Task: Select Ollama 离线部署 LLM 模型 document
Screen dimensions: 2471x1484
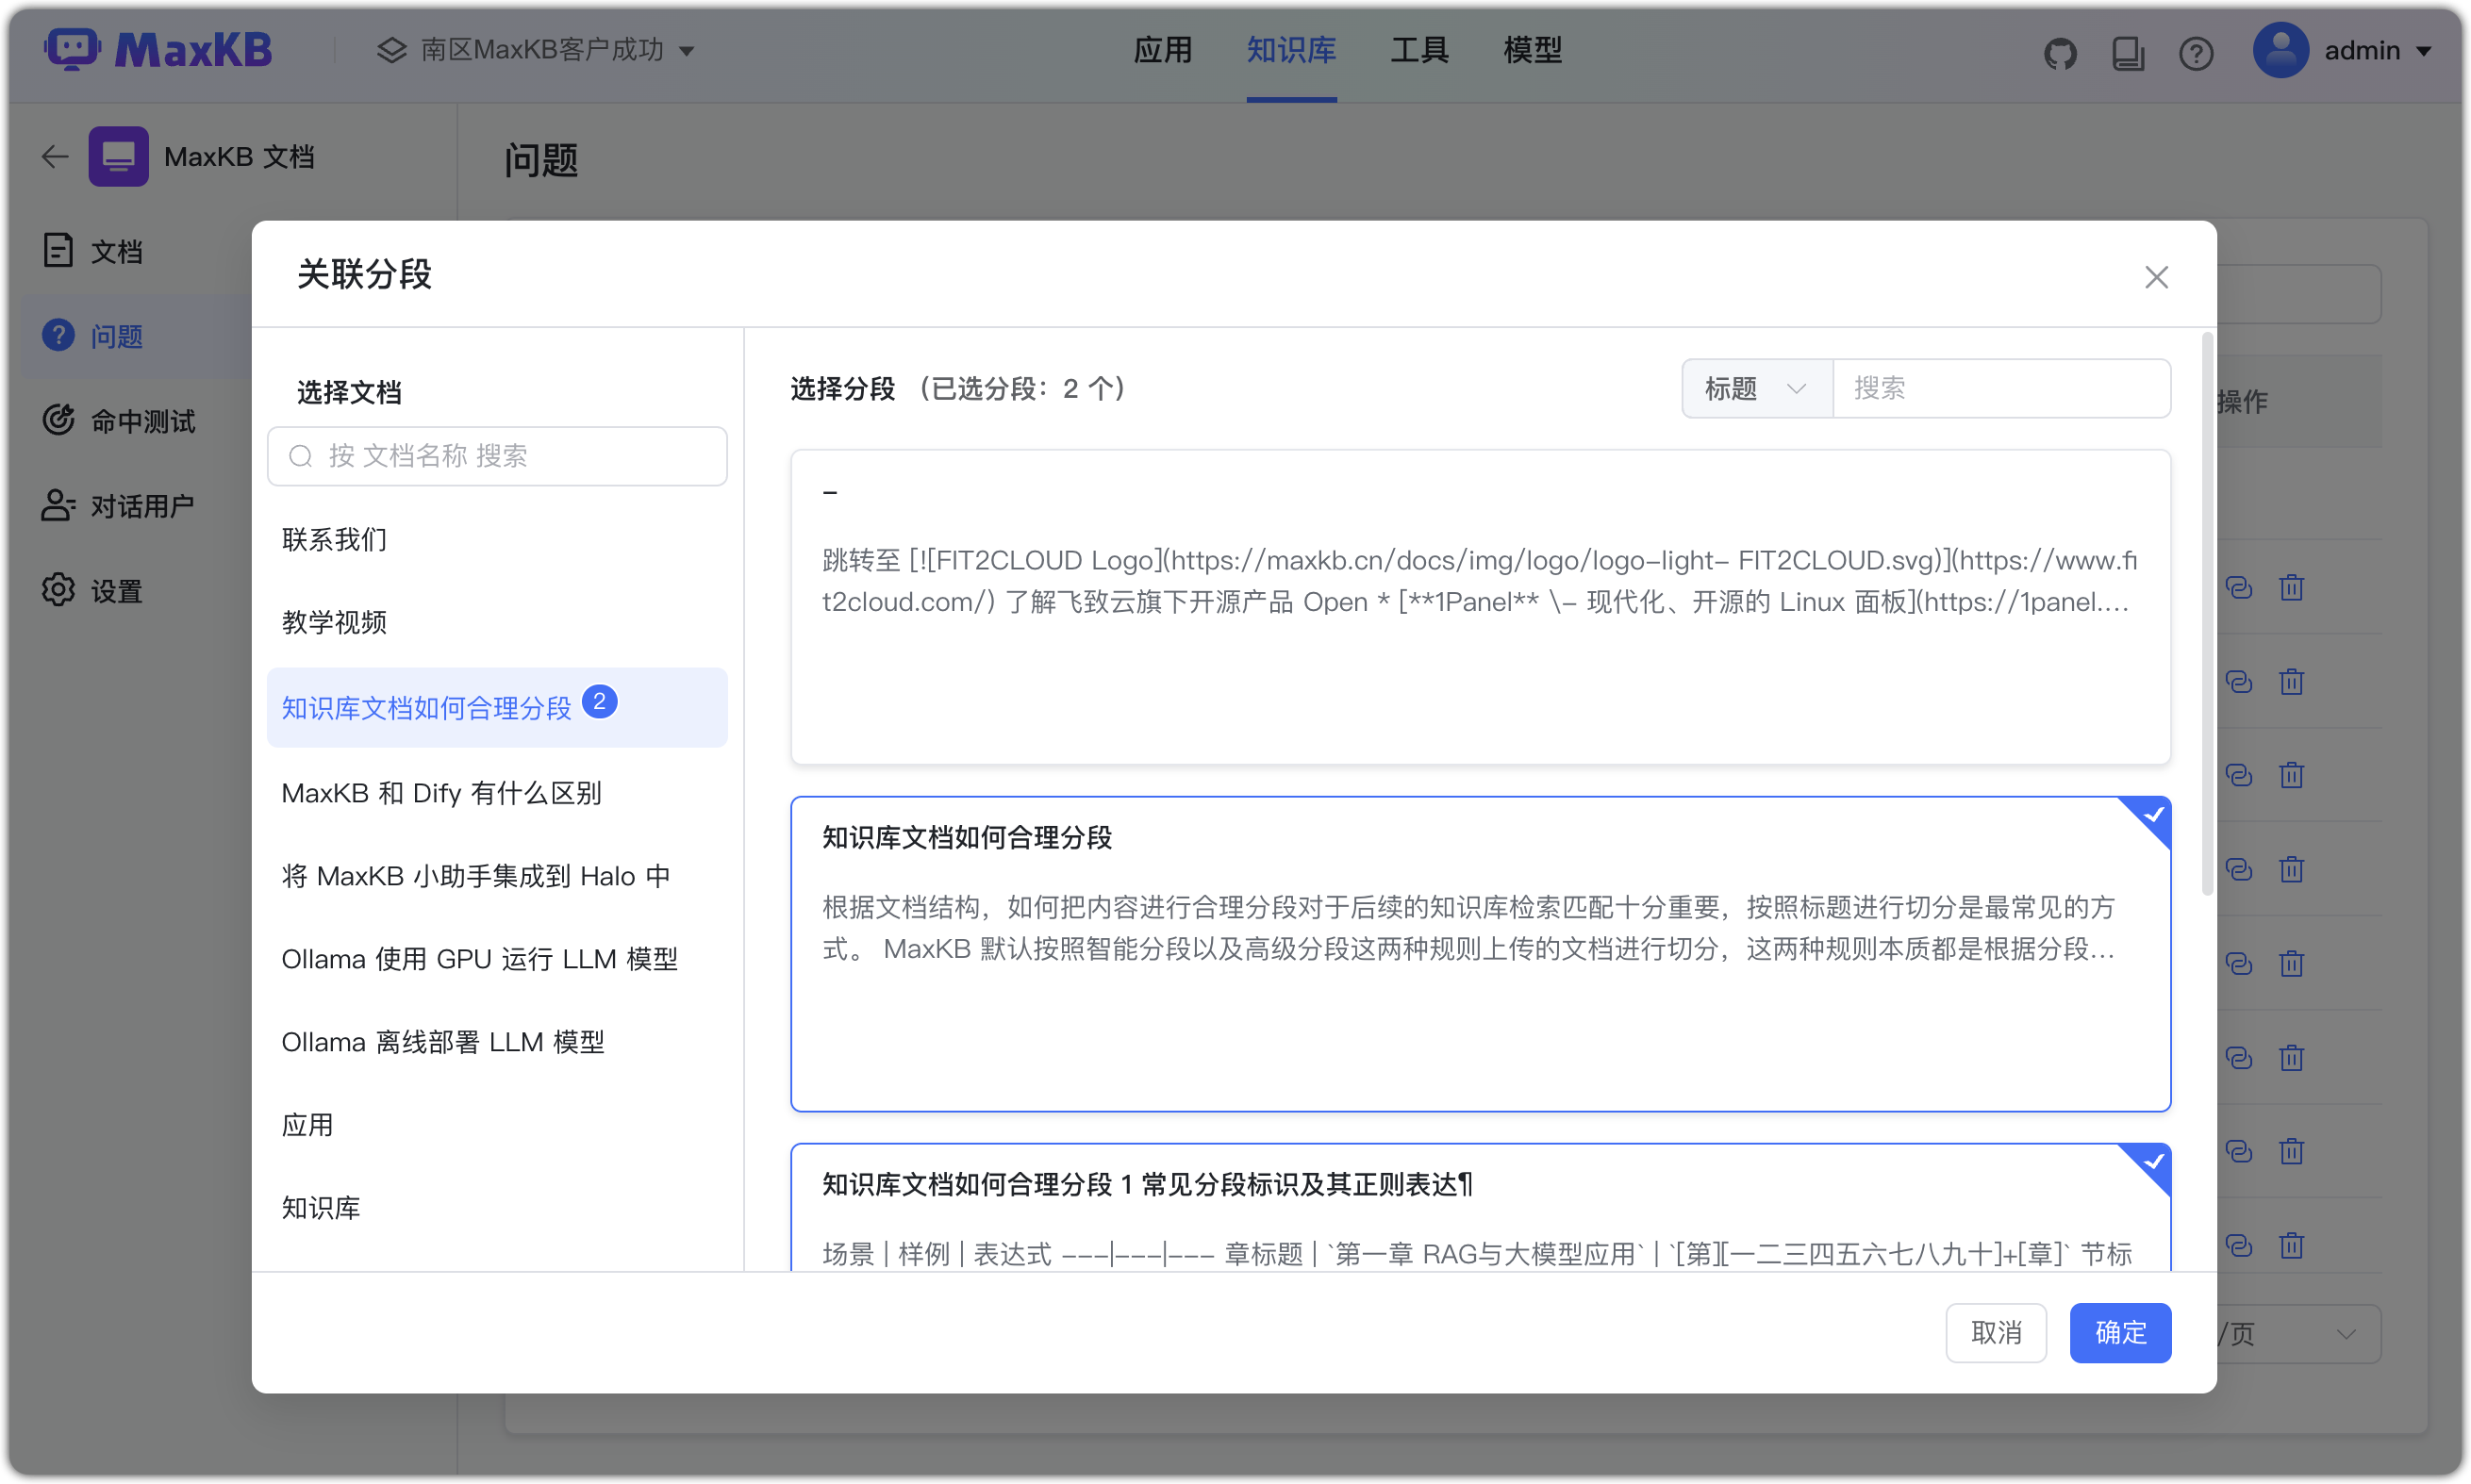Action: click(497, 1042)
